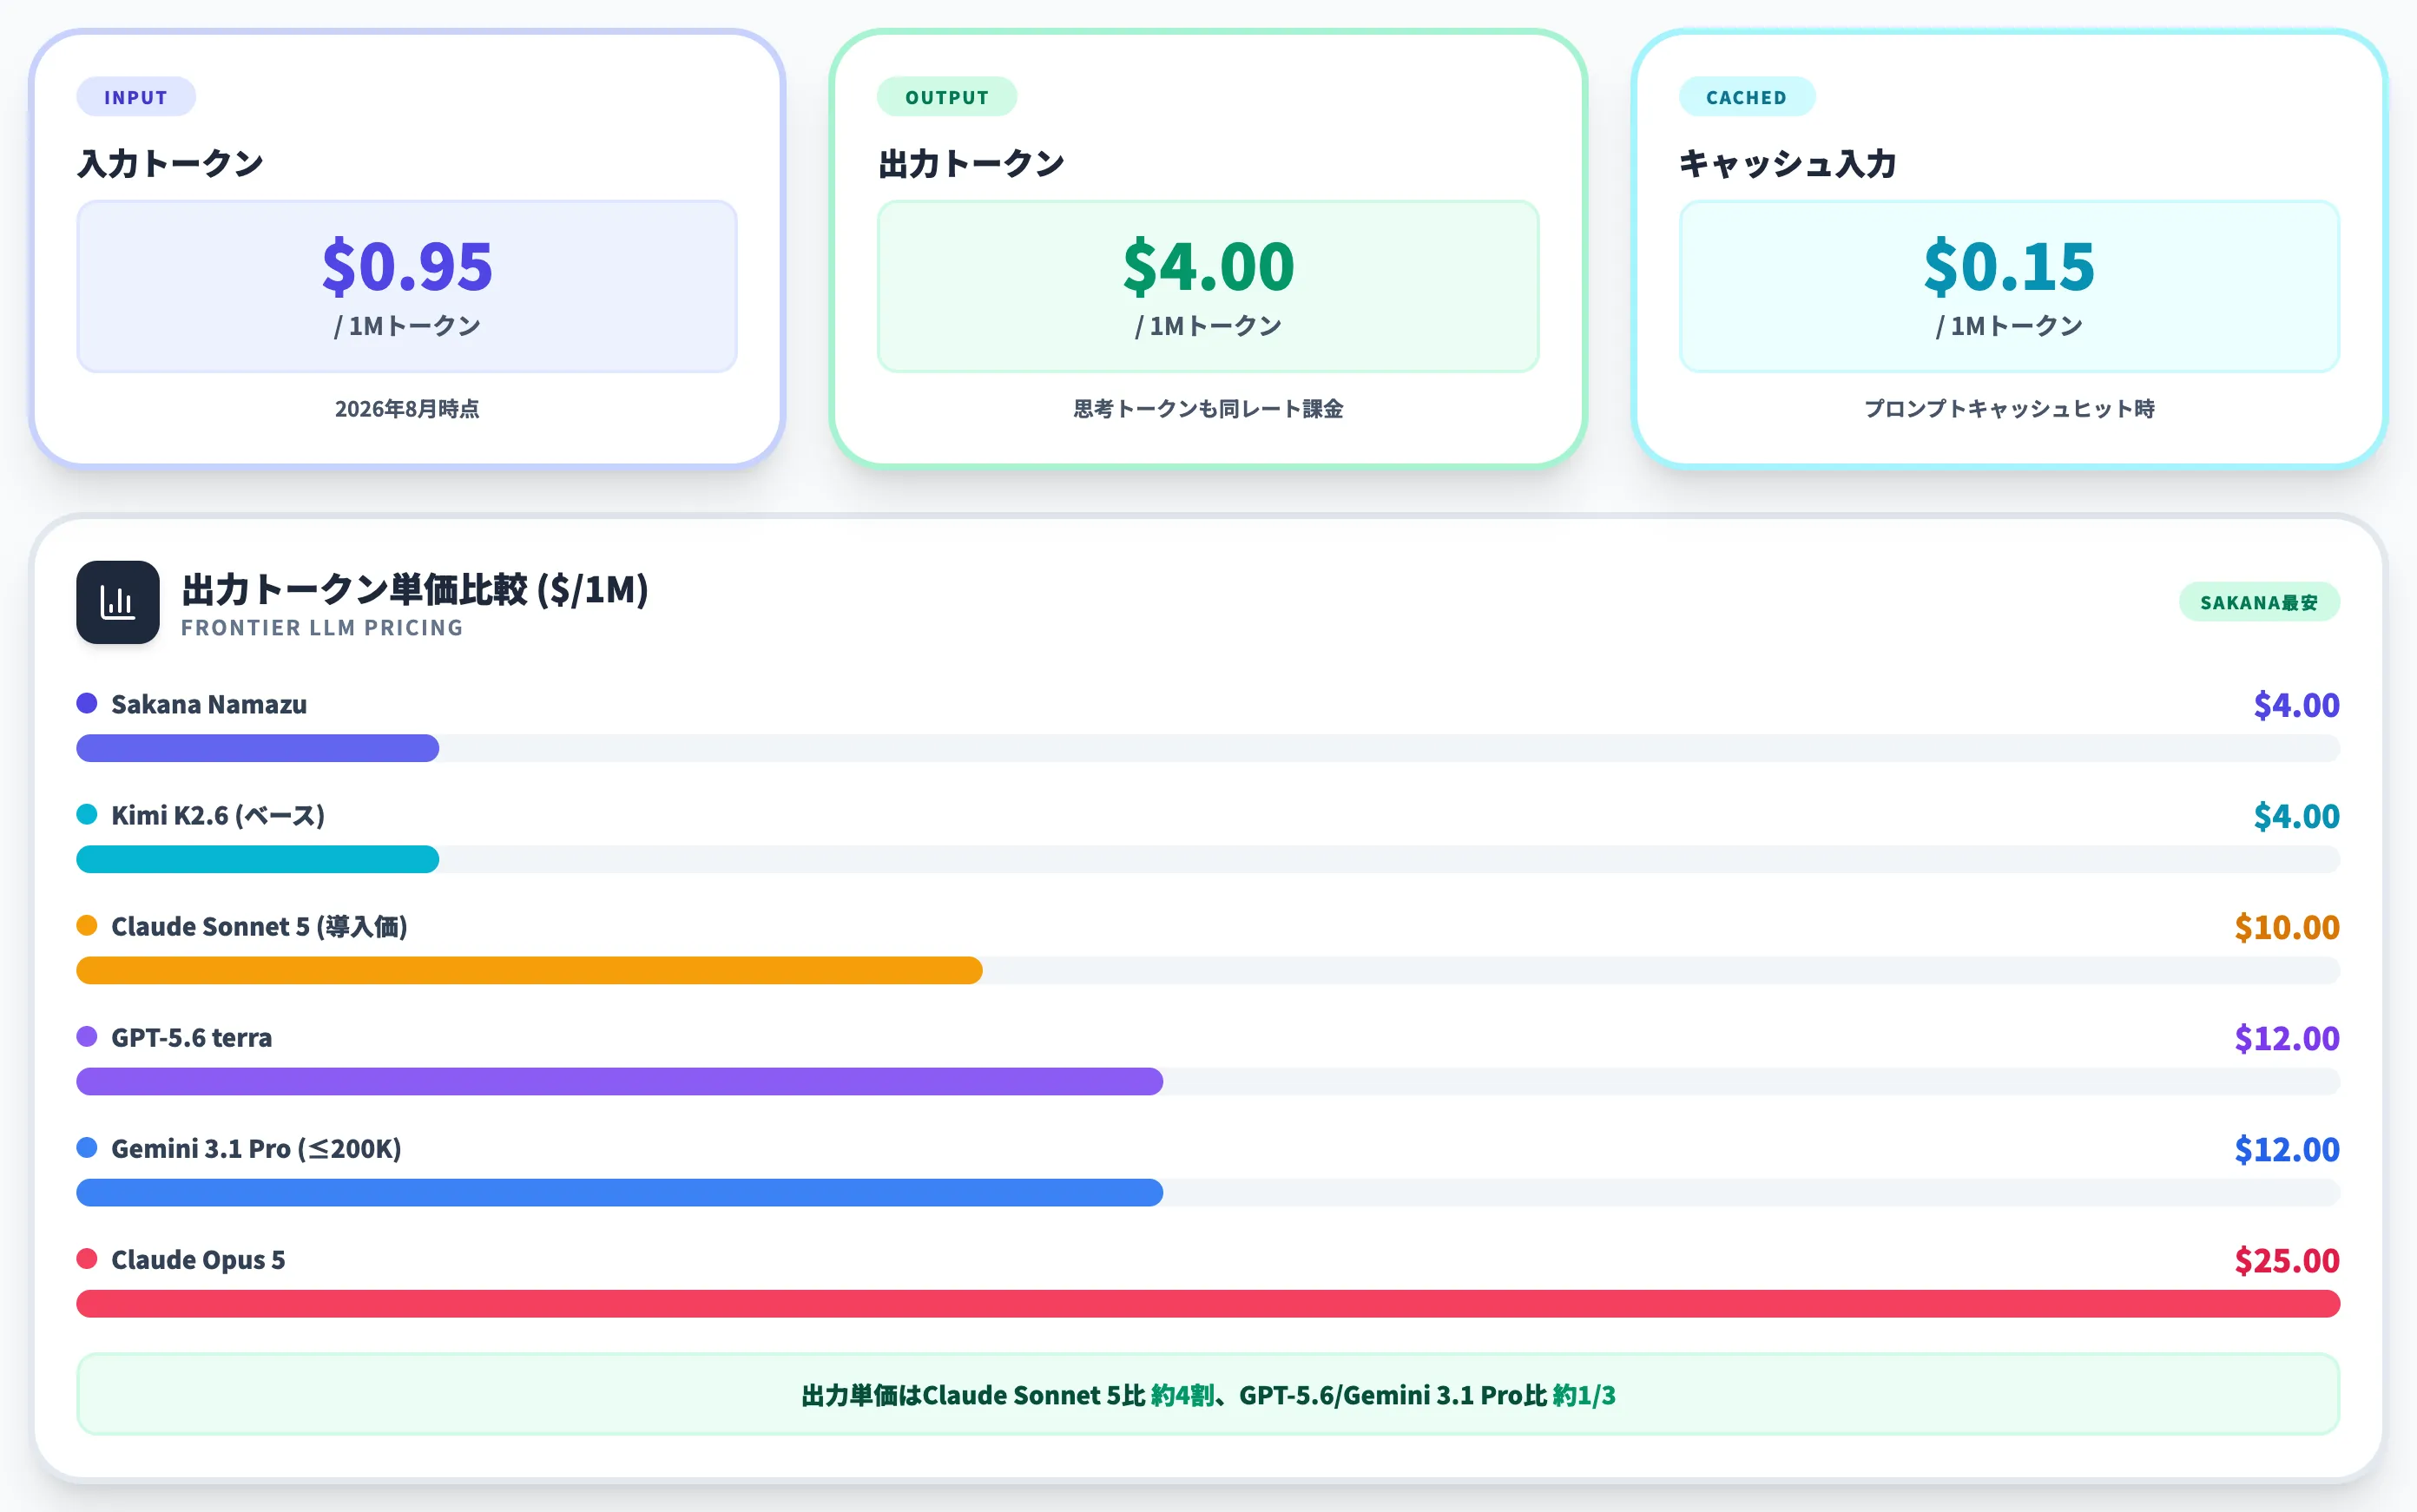Click the Claude Opus 5 red legend dot
Screen dimensions: 2417x1512
[x=87, y=1258]
